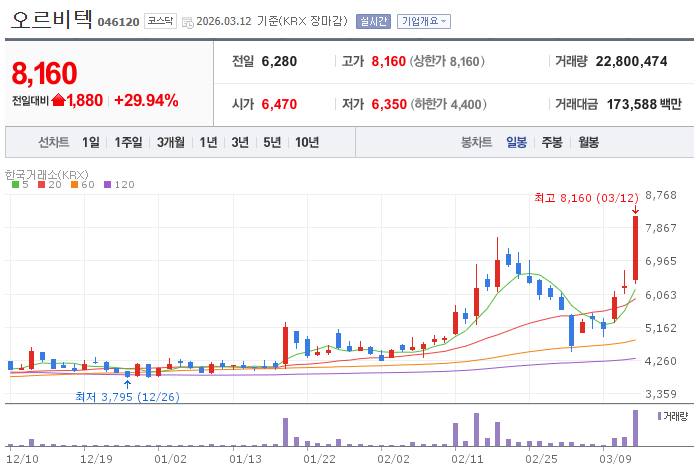Click the 오르비텍 stock name

[x=51, y=19]
